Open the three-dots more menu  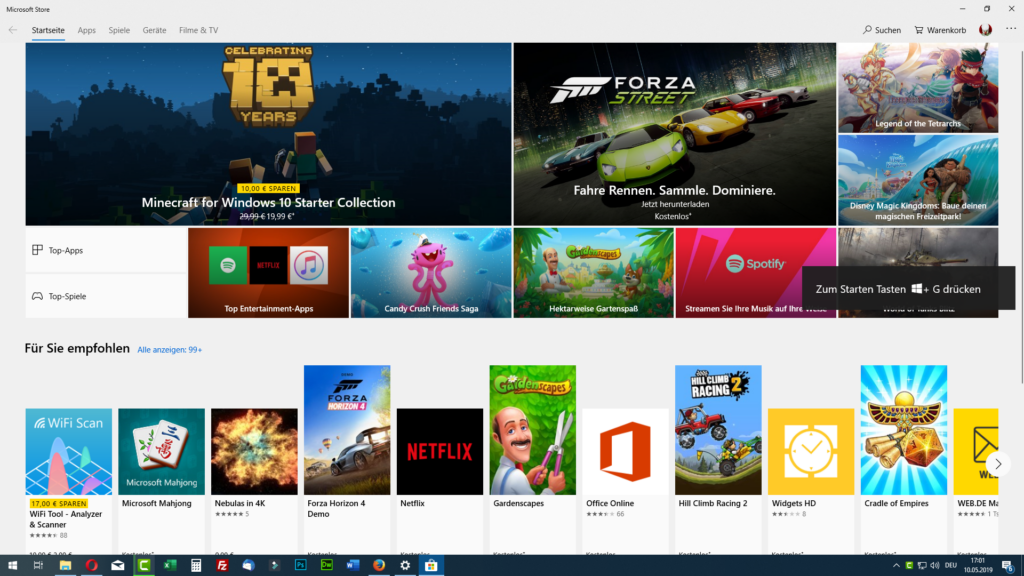coord(1011,29)
